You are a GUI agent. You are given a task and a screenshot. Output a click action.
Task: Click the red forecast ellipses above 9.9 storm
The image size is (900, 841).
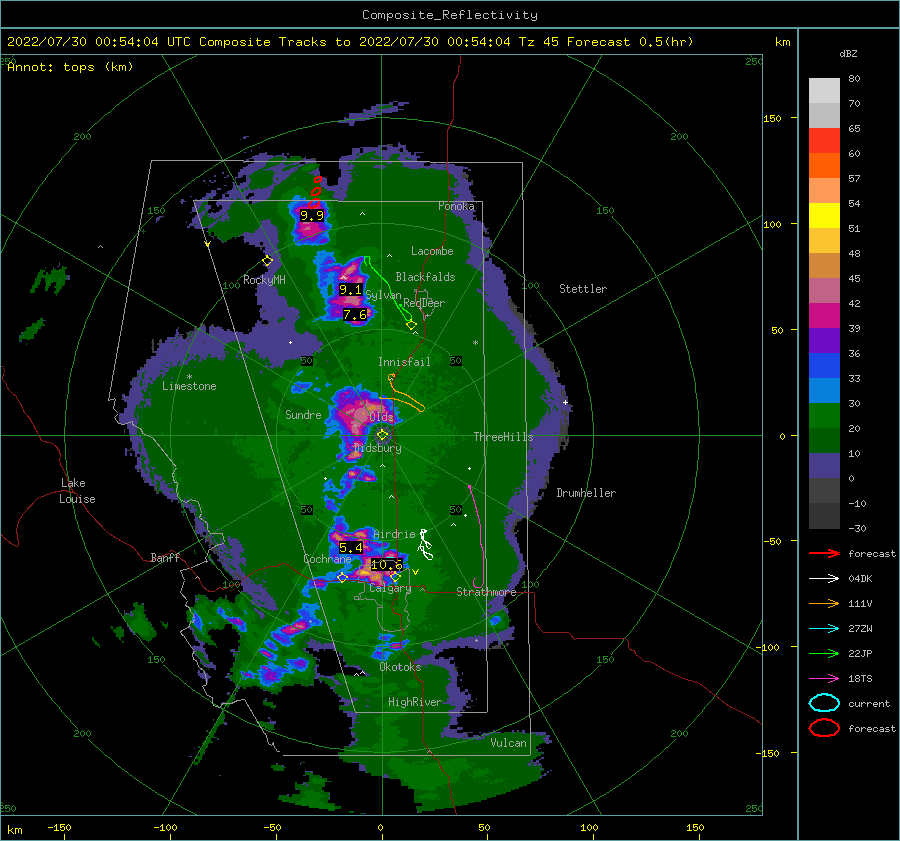click(316, 192)
